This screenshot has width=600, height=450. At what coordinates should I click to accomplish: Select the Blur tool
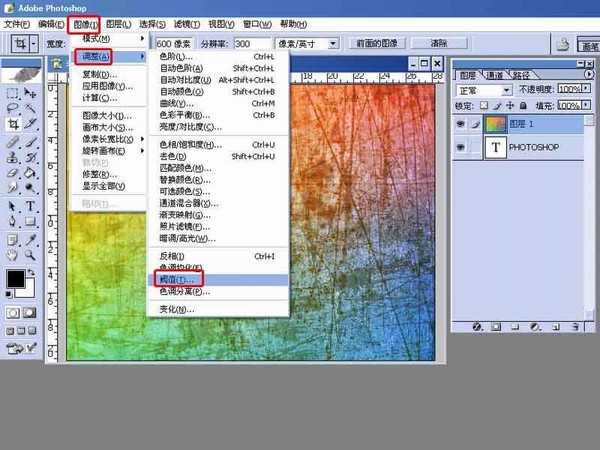coord(12,188)
